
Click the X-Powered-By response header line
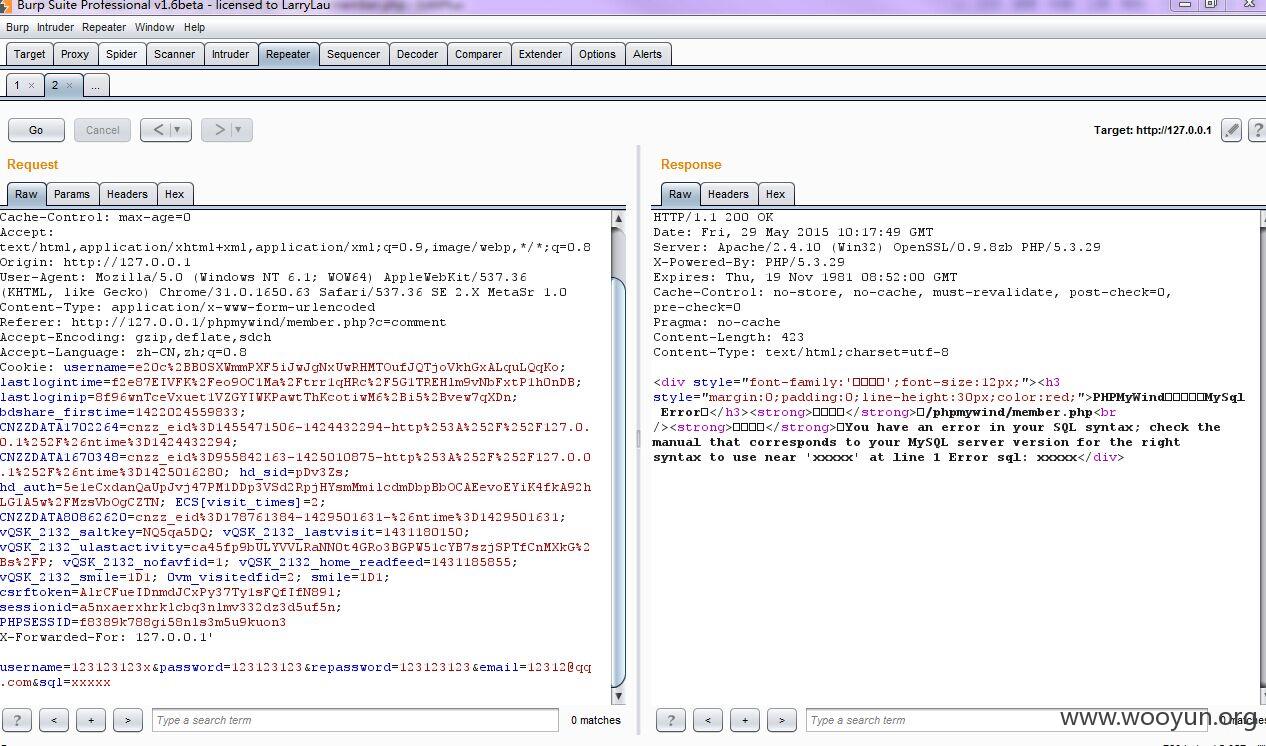click(749, 262)
